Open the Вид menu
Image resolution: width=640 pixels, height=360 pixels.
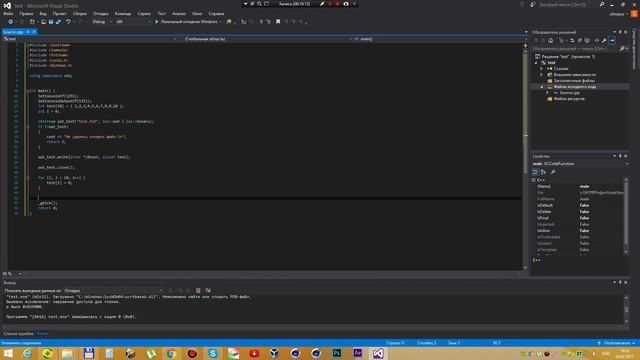[43, 13]
